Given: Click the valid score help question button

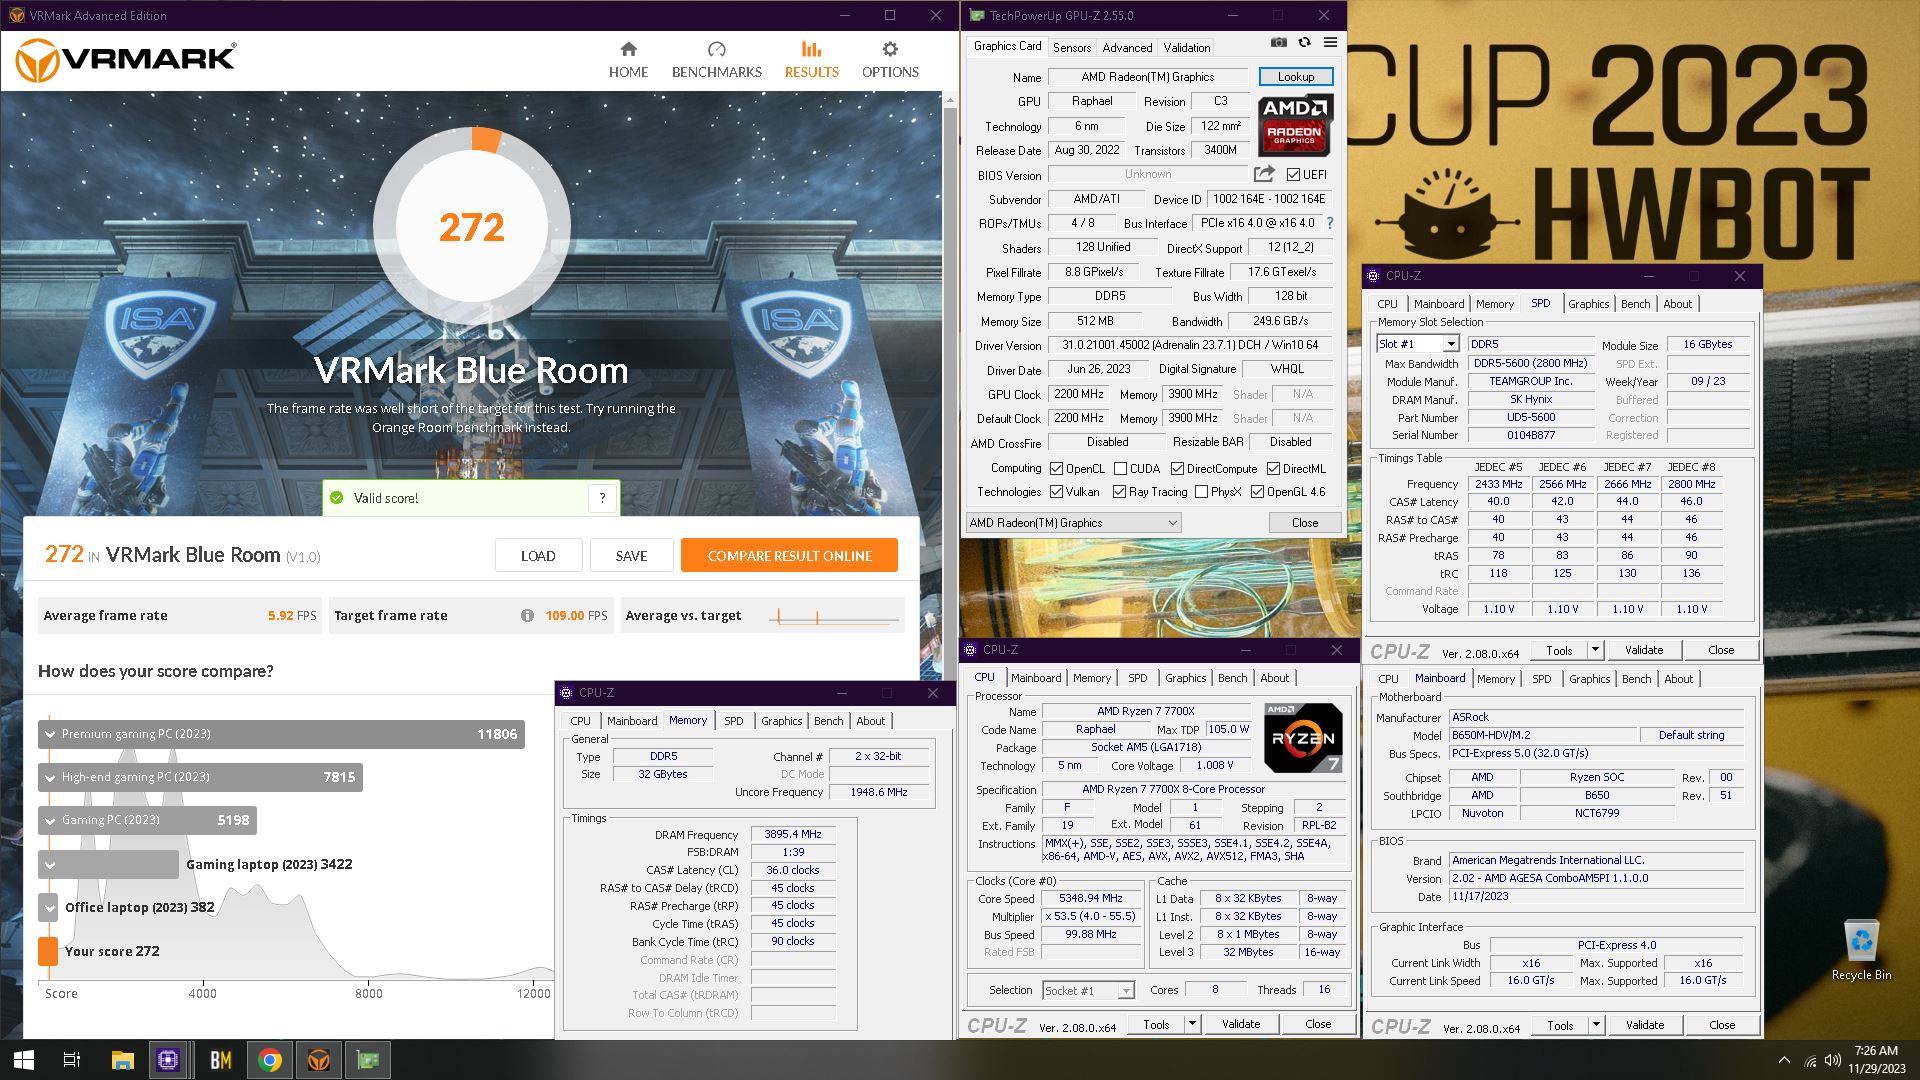Looking at the screenshot, I should [602, 498].
